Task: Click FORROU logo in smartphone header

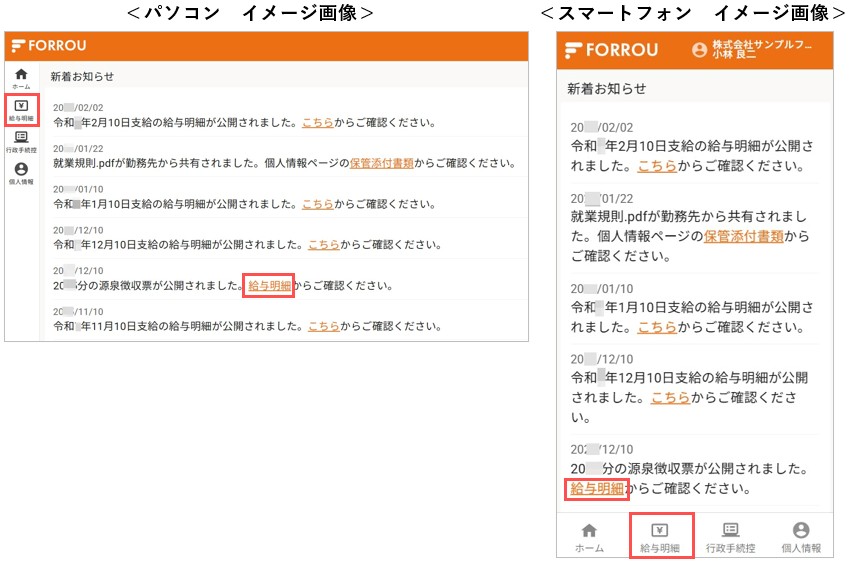Action: 611,50
